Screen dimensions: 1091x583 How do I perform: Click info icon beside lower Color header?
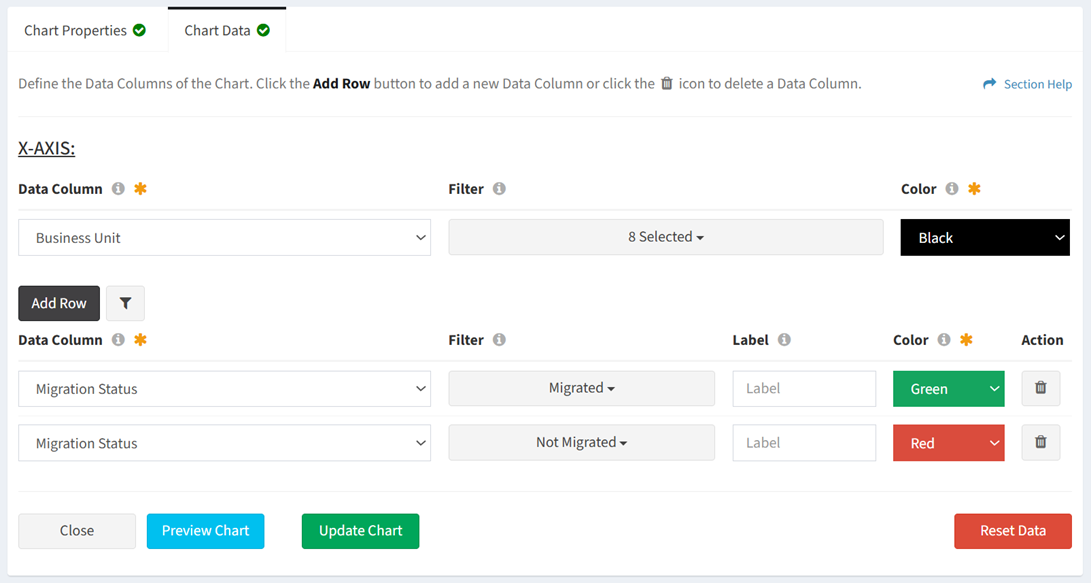943,340
